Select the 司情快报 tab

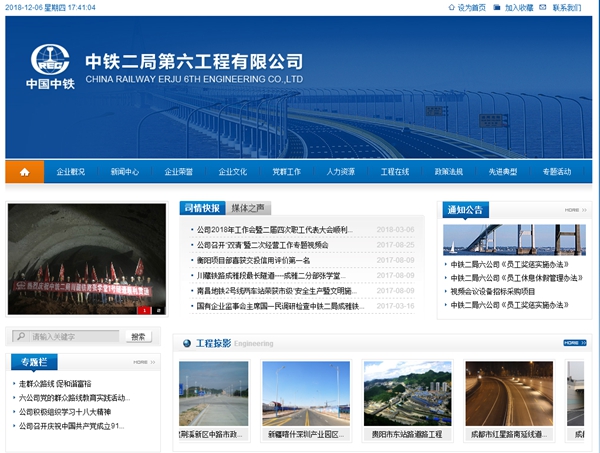pos(202,208)
